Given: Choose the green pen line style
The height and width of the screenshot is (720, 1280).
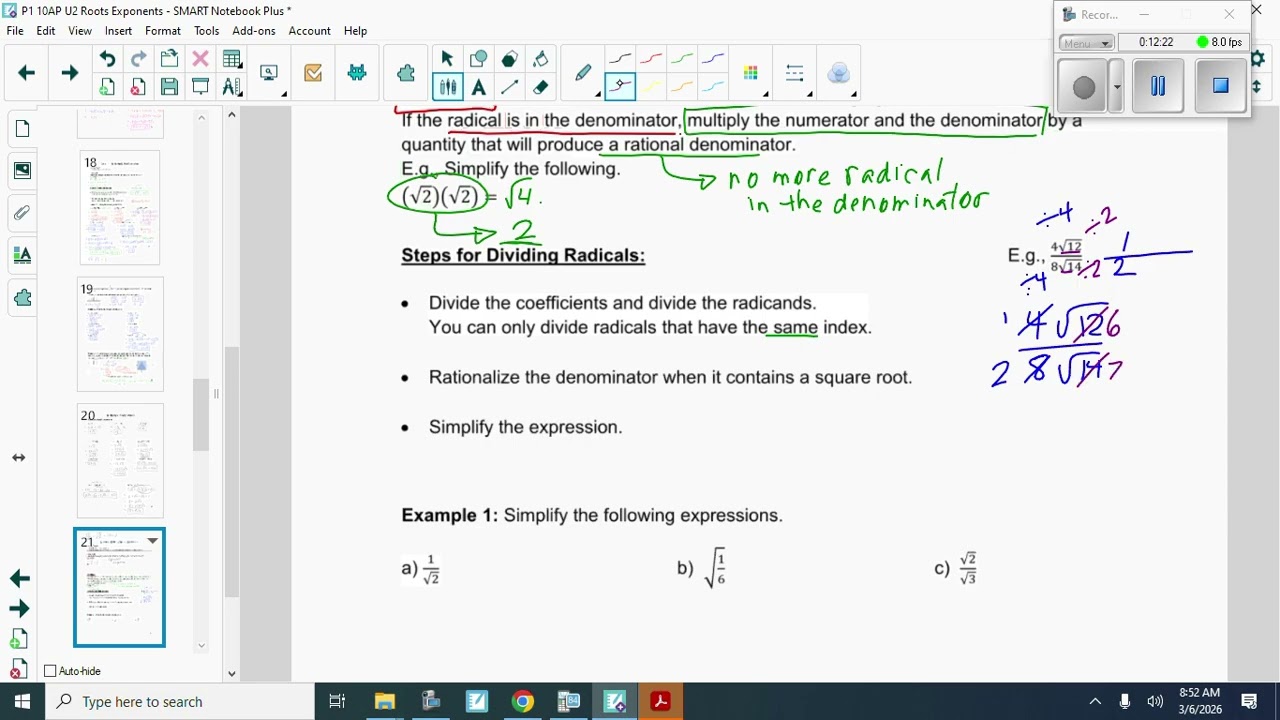Looking at the screenshot, I should (x=682, y=59).
